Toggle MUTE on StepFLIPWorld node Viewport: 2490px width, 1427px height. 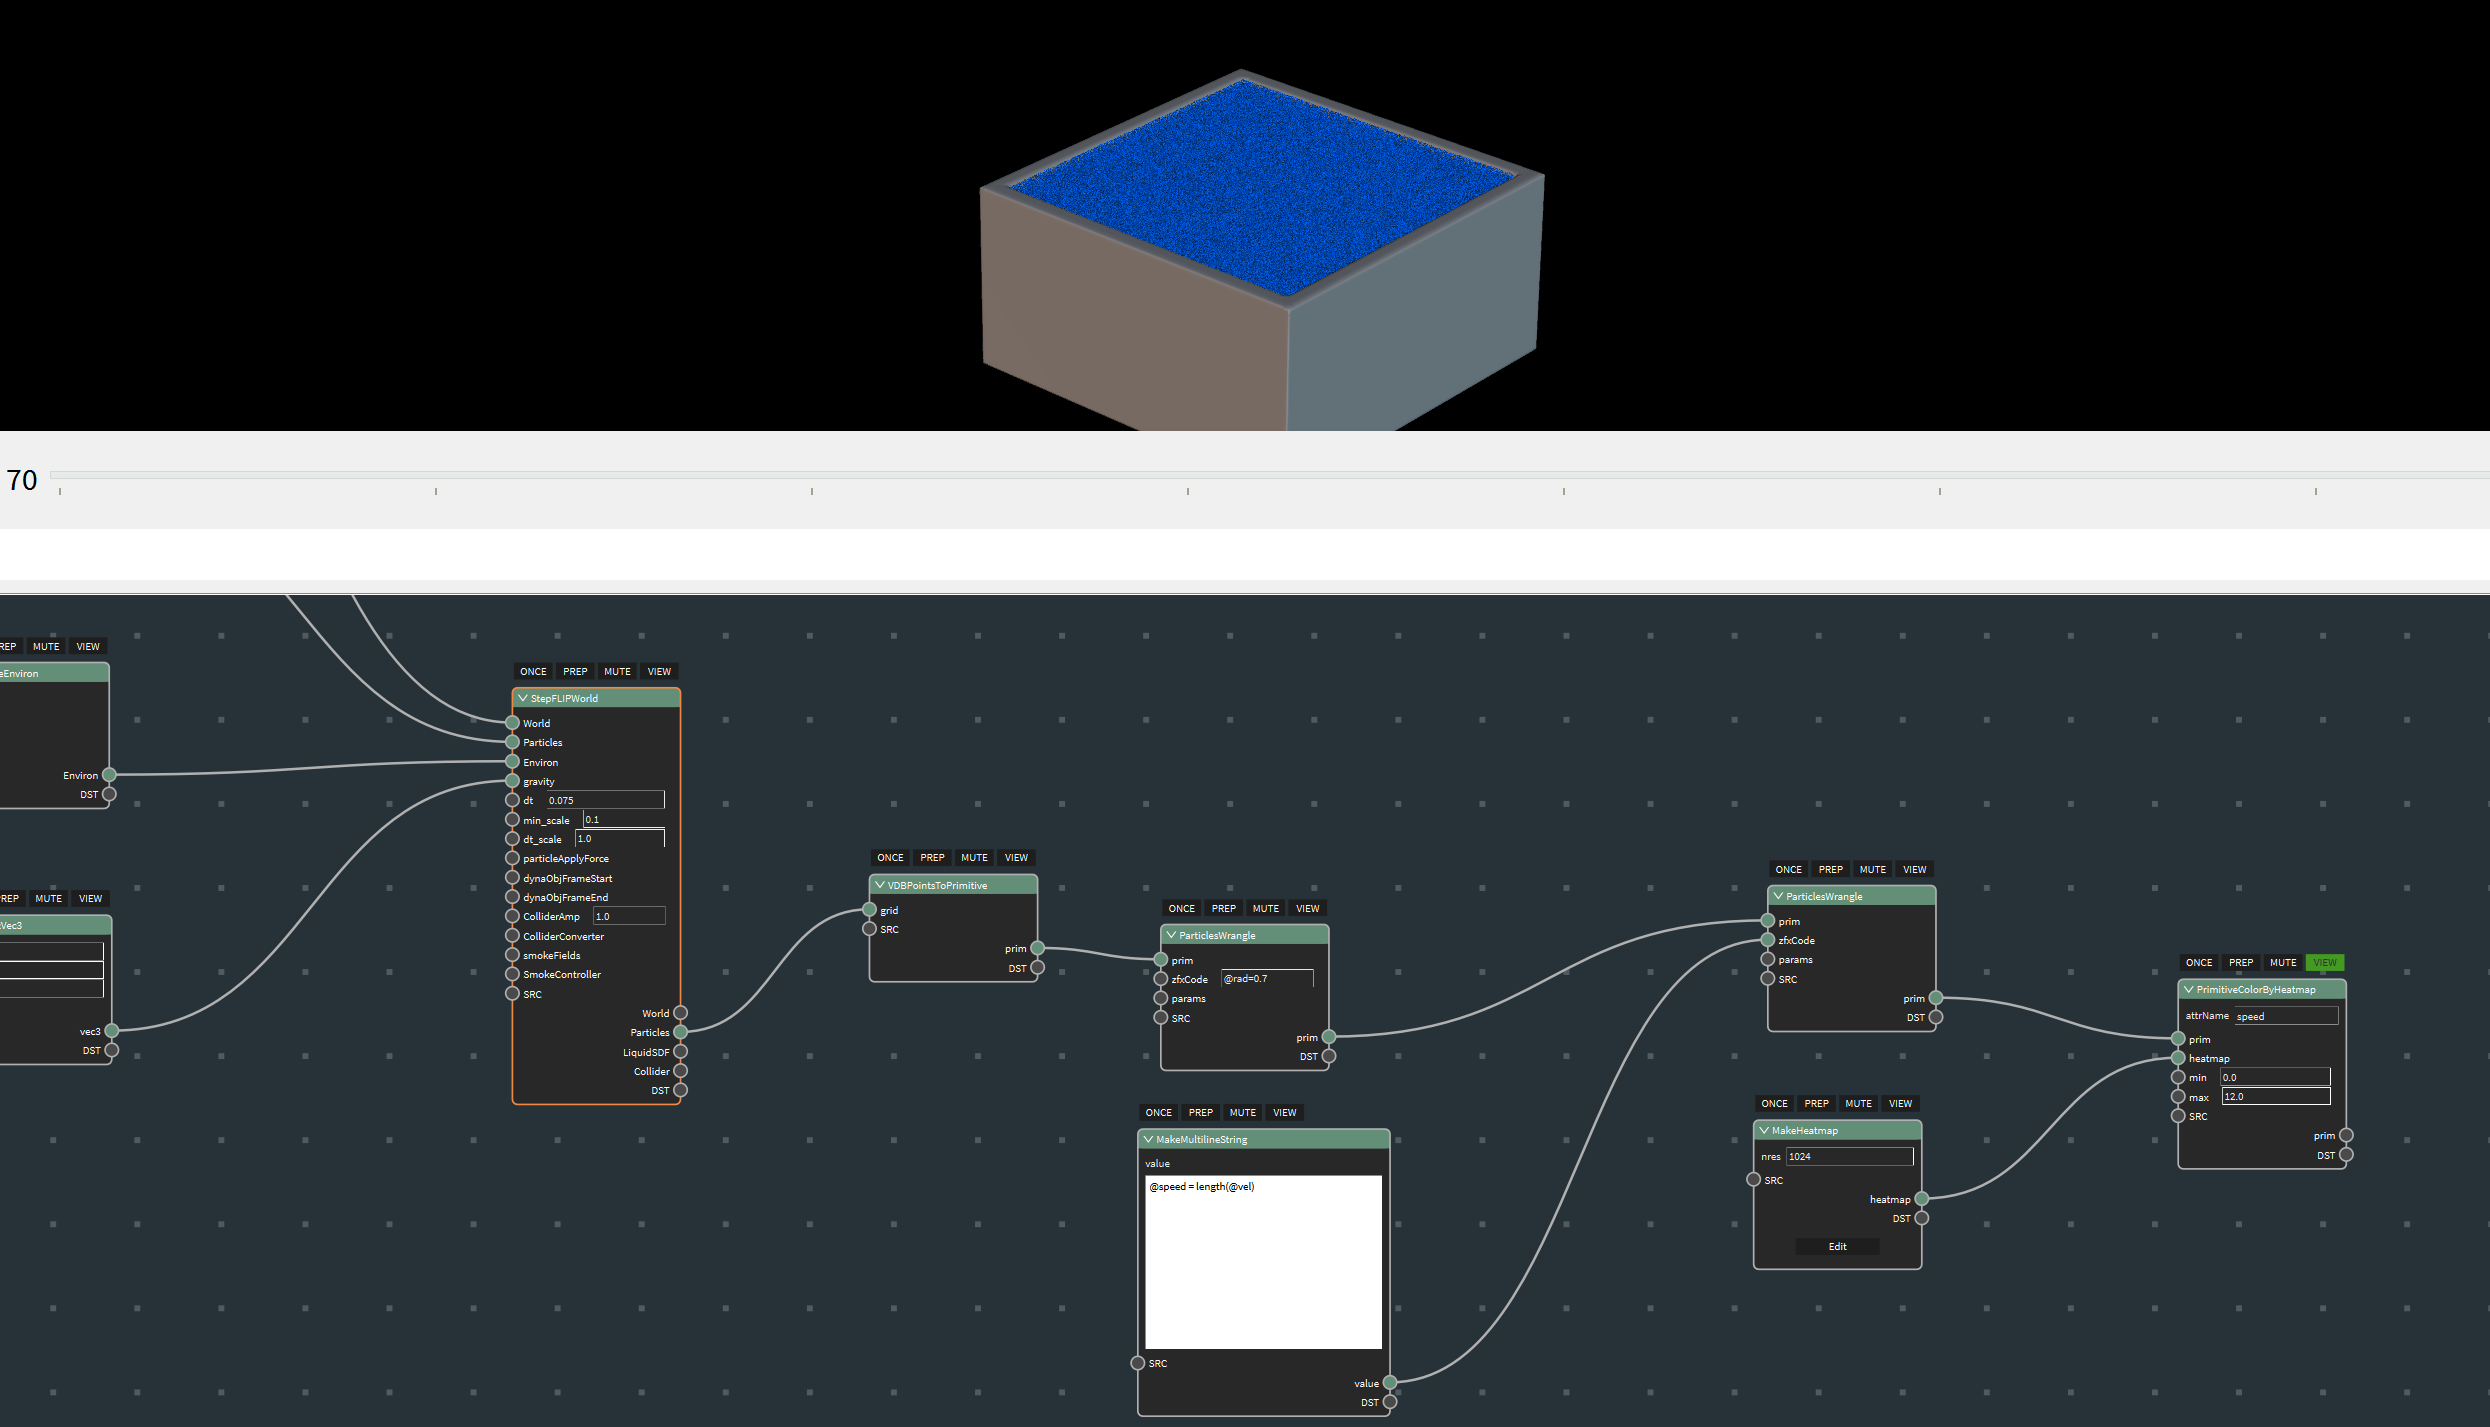(617, 672)
